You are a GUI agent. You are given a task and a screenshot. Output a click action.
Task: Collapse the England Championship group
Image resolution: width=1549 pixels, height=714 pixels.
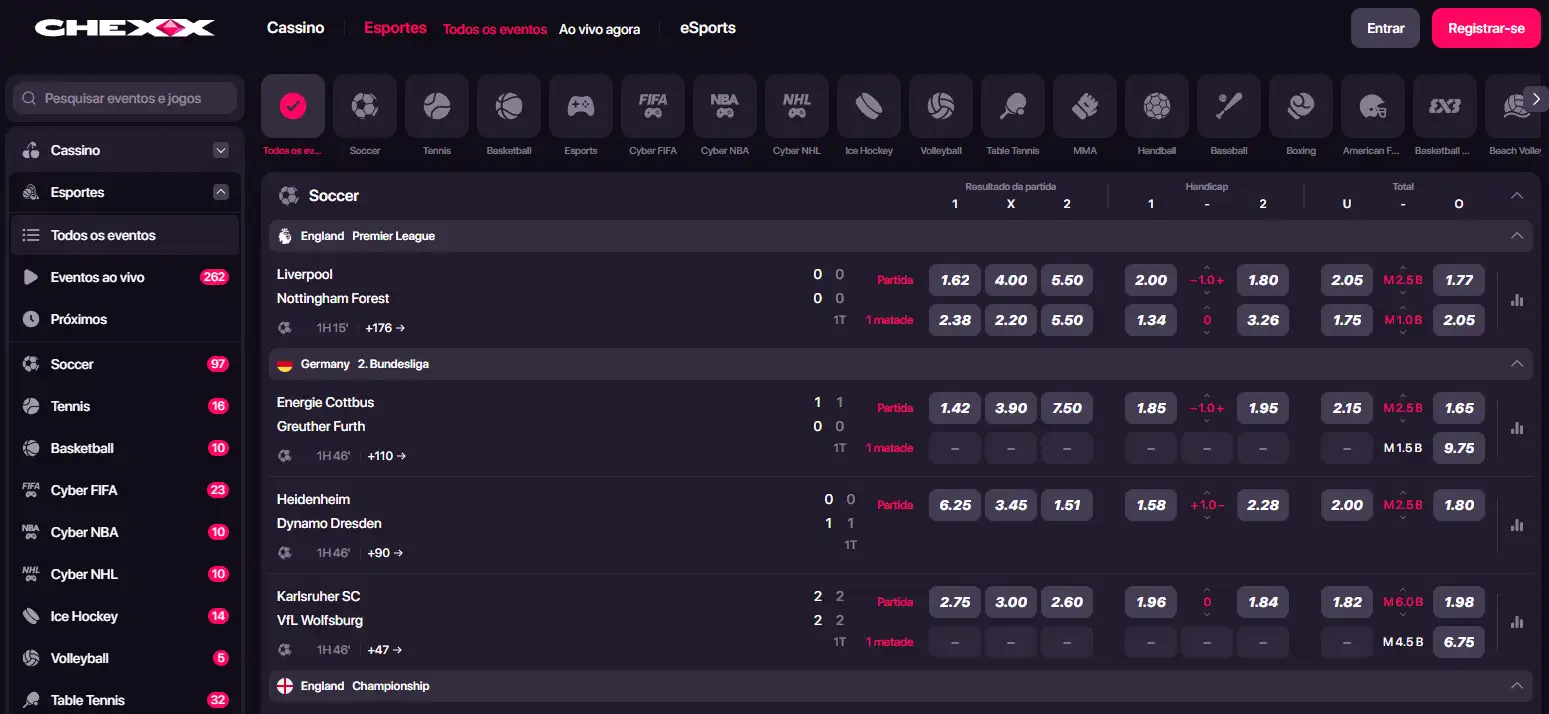tap(1517, 686)
